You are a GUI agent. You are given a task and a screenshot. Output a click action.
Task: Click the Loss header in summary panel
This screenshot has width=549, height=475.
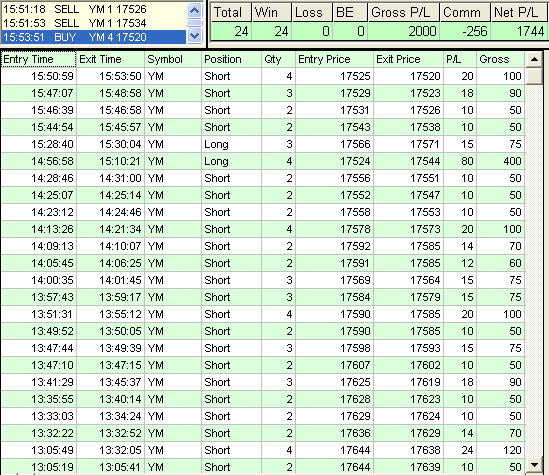click(x=312, y=13)
